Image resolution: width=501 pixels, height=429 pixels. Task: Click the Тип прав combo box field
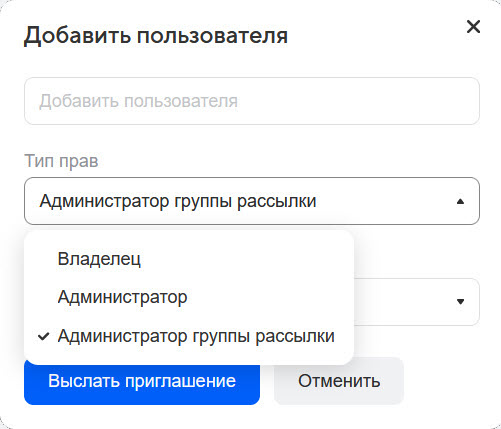[252, 201]
